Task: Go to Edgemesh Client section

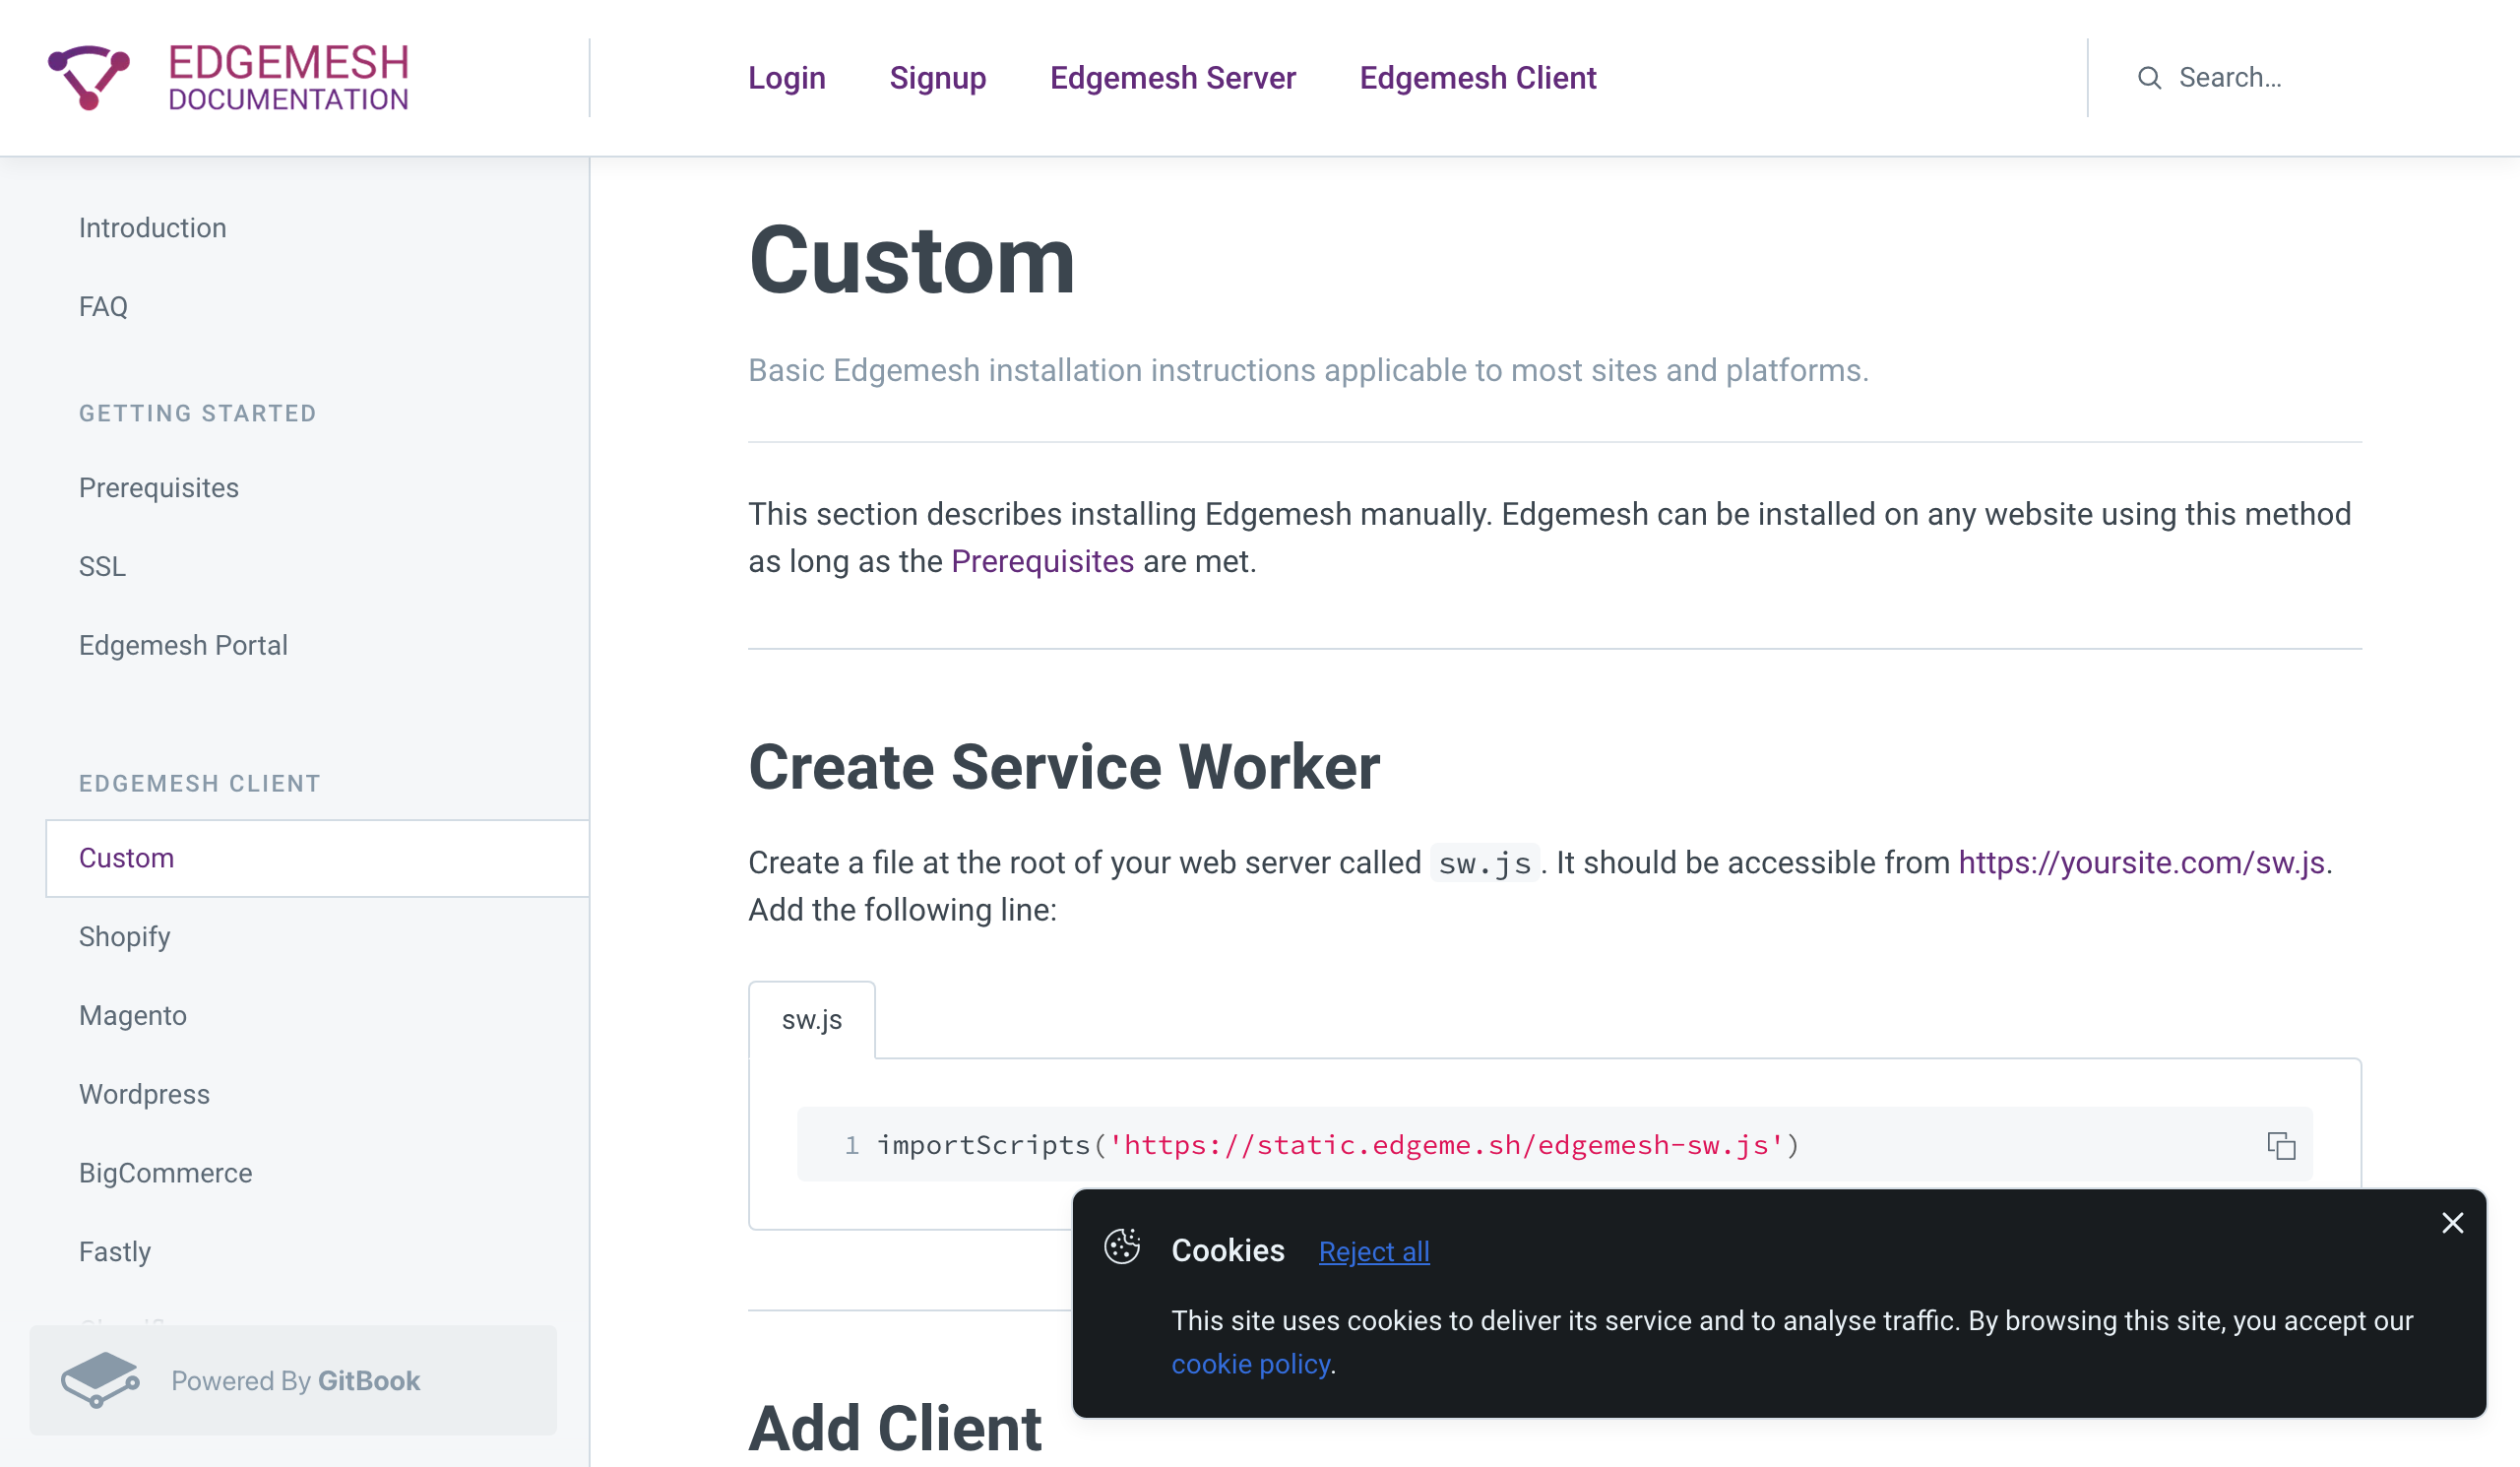Action: click(1477, 78)
